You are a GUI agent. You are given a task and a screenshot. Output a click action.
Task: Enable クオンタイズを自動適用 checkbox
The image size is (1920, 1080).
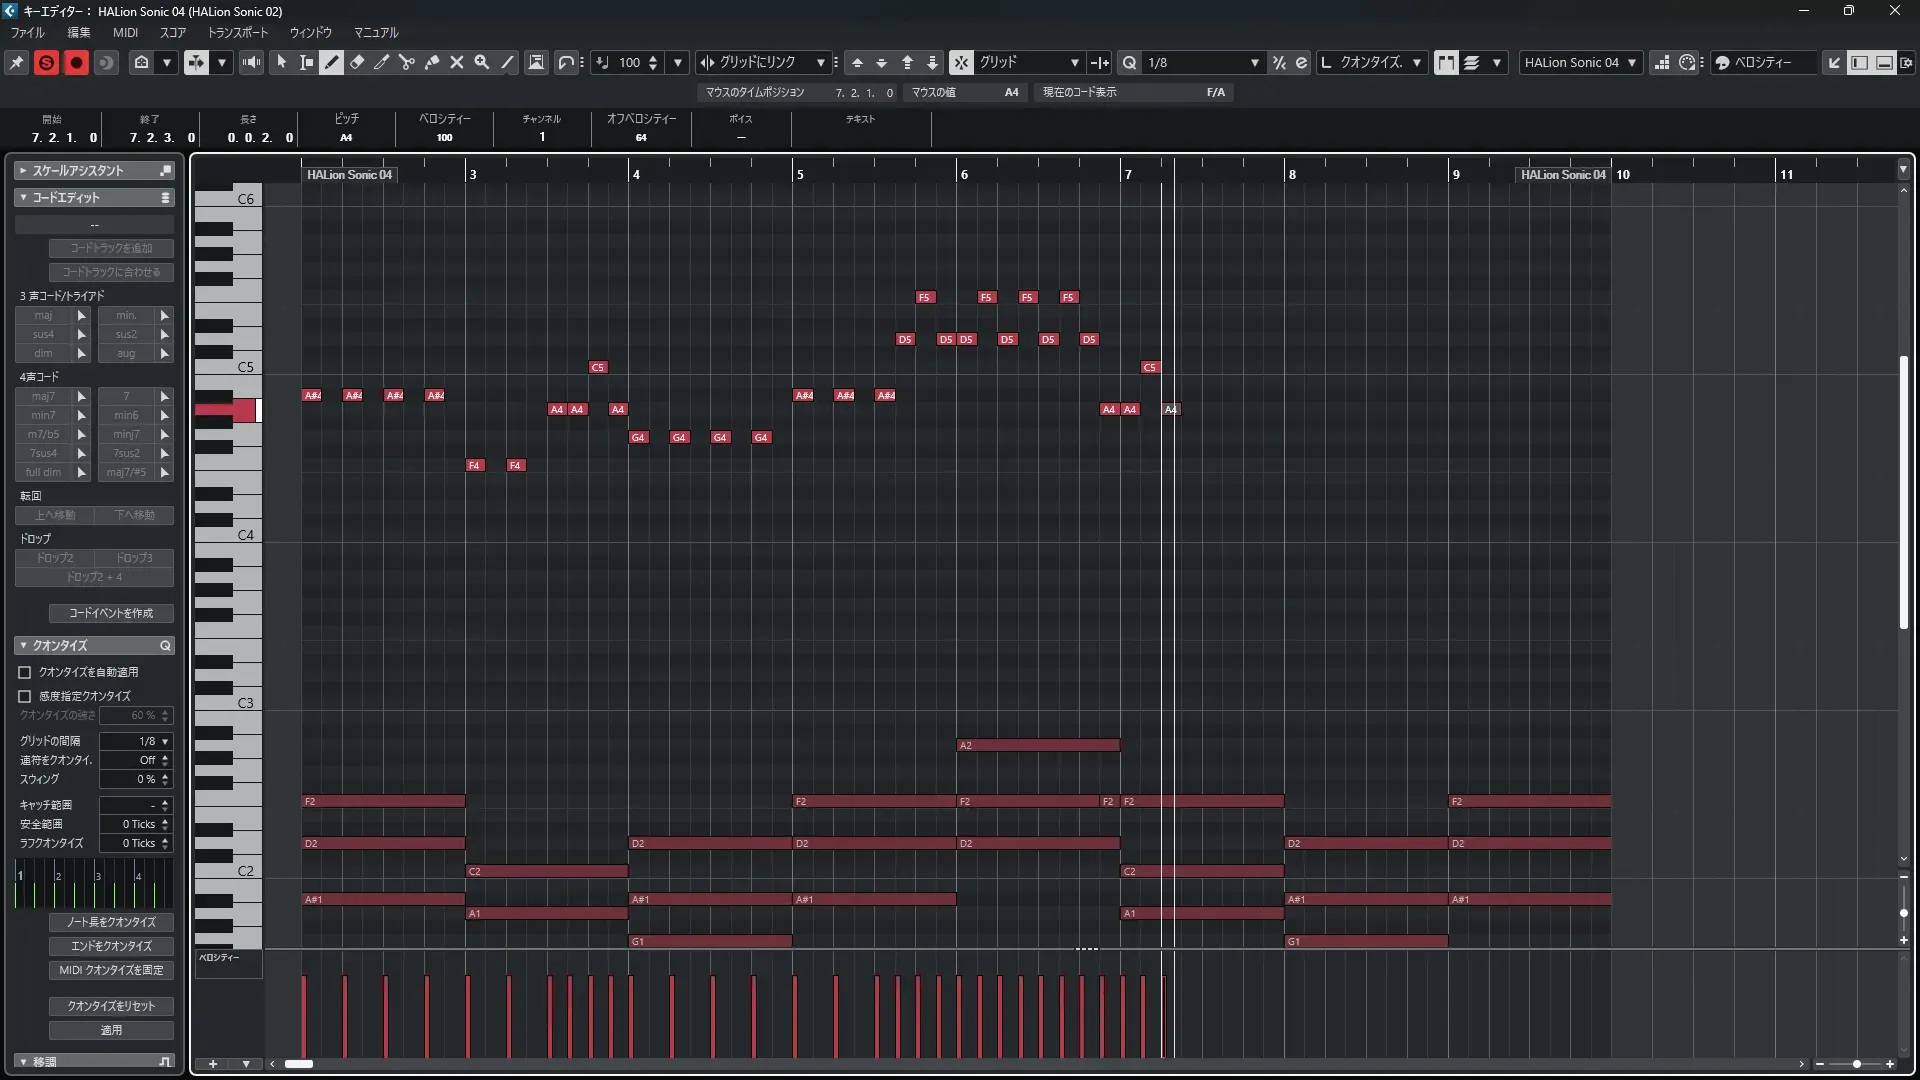25,672
